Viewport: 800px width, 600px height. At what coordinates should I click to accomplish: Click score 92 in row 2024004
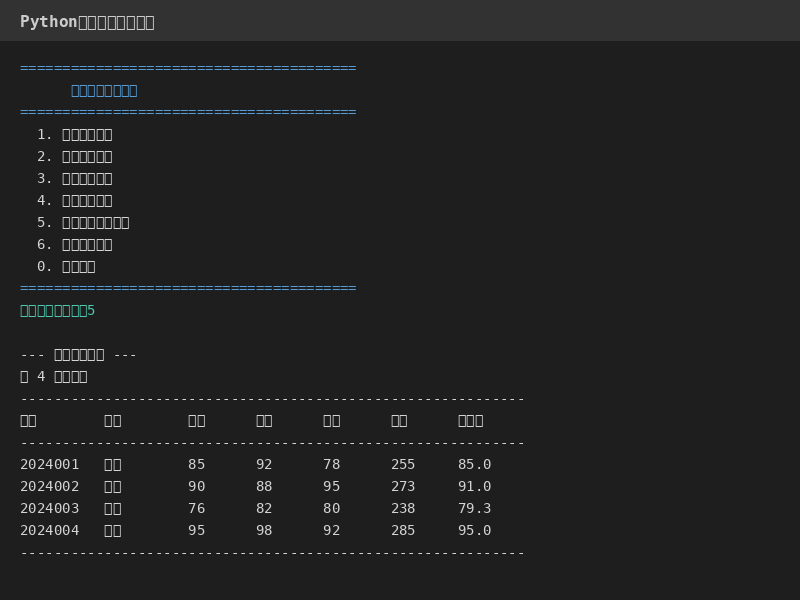[332, 530]
